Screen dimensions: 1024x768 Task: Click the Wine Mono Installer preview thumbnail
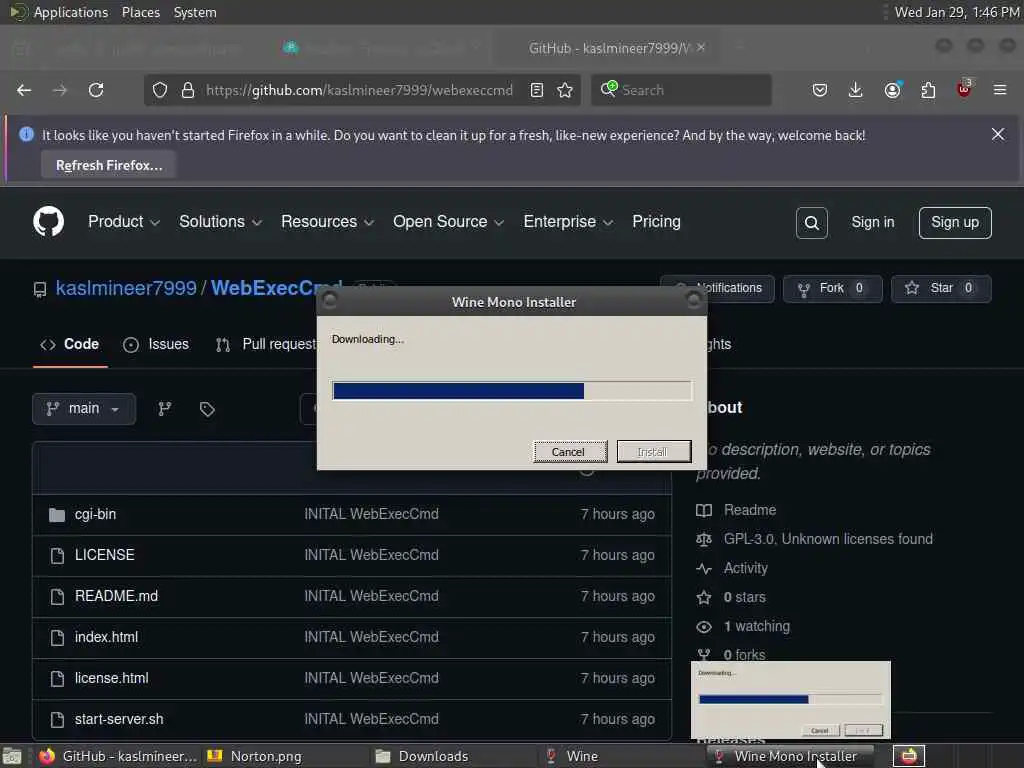(x=791, y=700)
